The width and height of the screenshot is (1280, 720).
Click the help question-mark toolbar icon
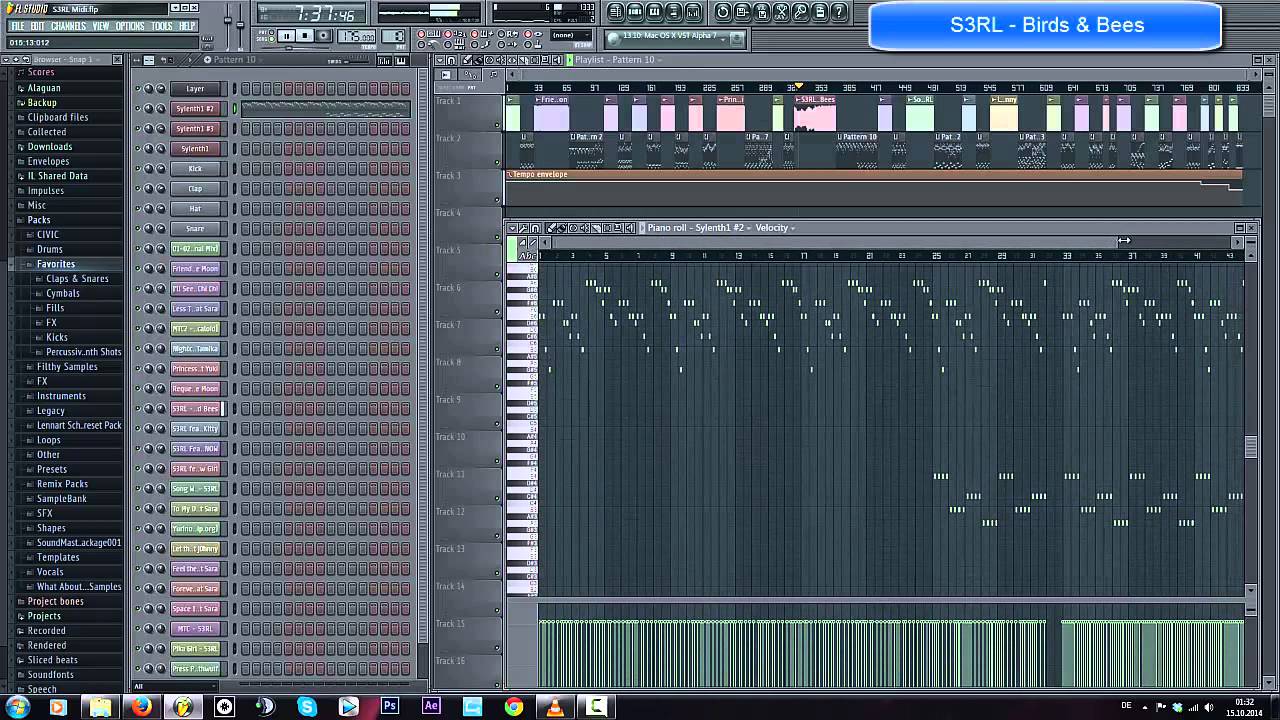tap(839, 12)
